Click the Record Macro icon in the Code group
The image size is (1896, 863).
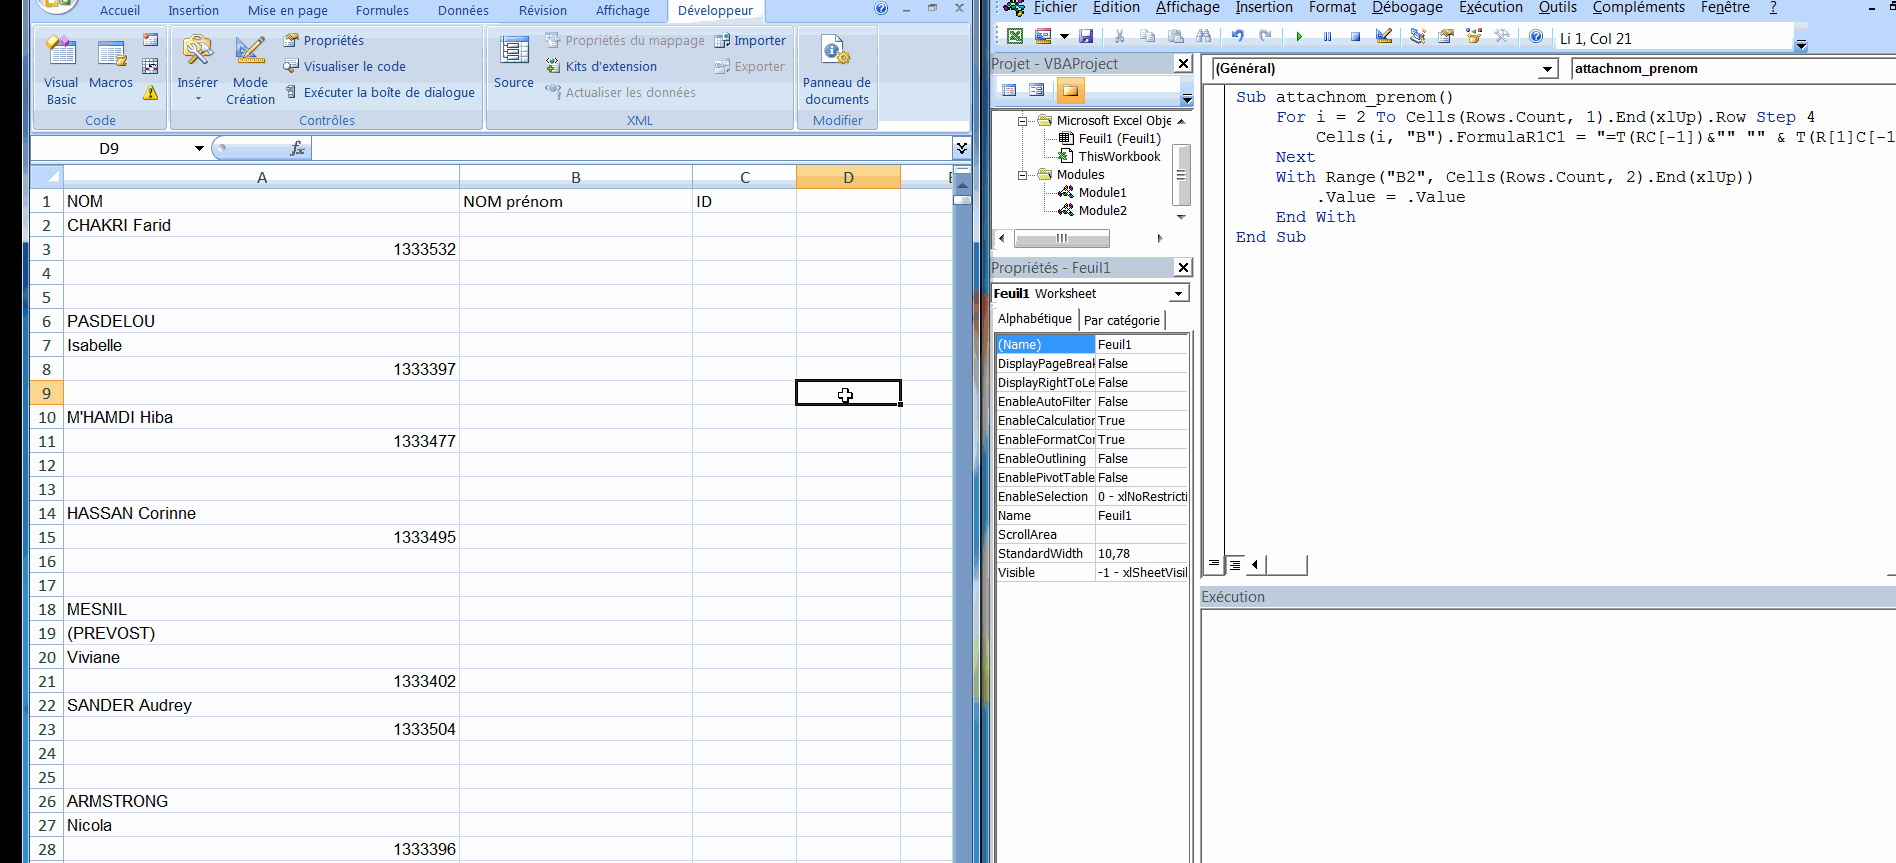[x=150, y=40]
